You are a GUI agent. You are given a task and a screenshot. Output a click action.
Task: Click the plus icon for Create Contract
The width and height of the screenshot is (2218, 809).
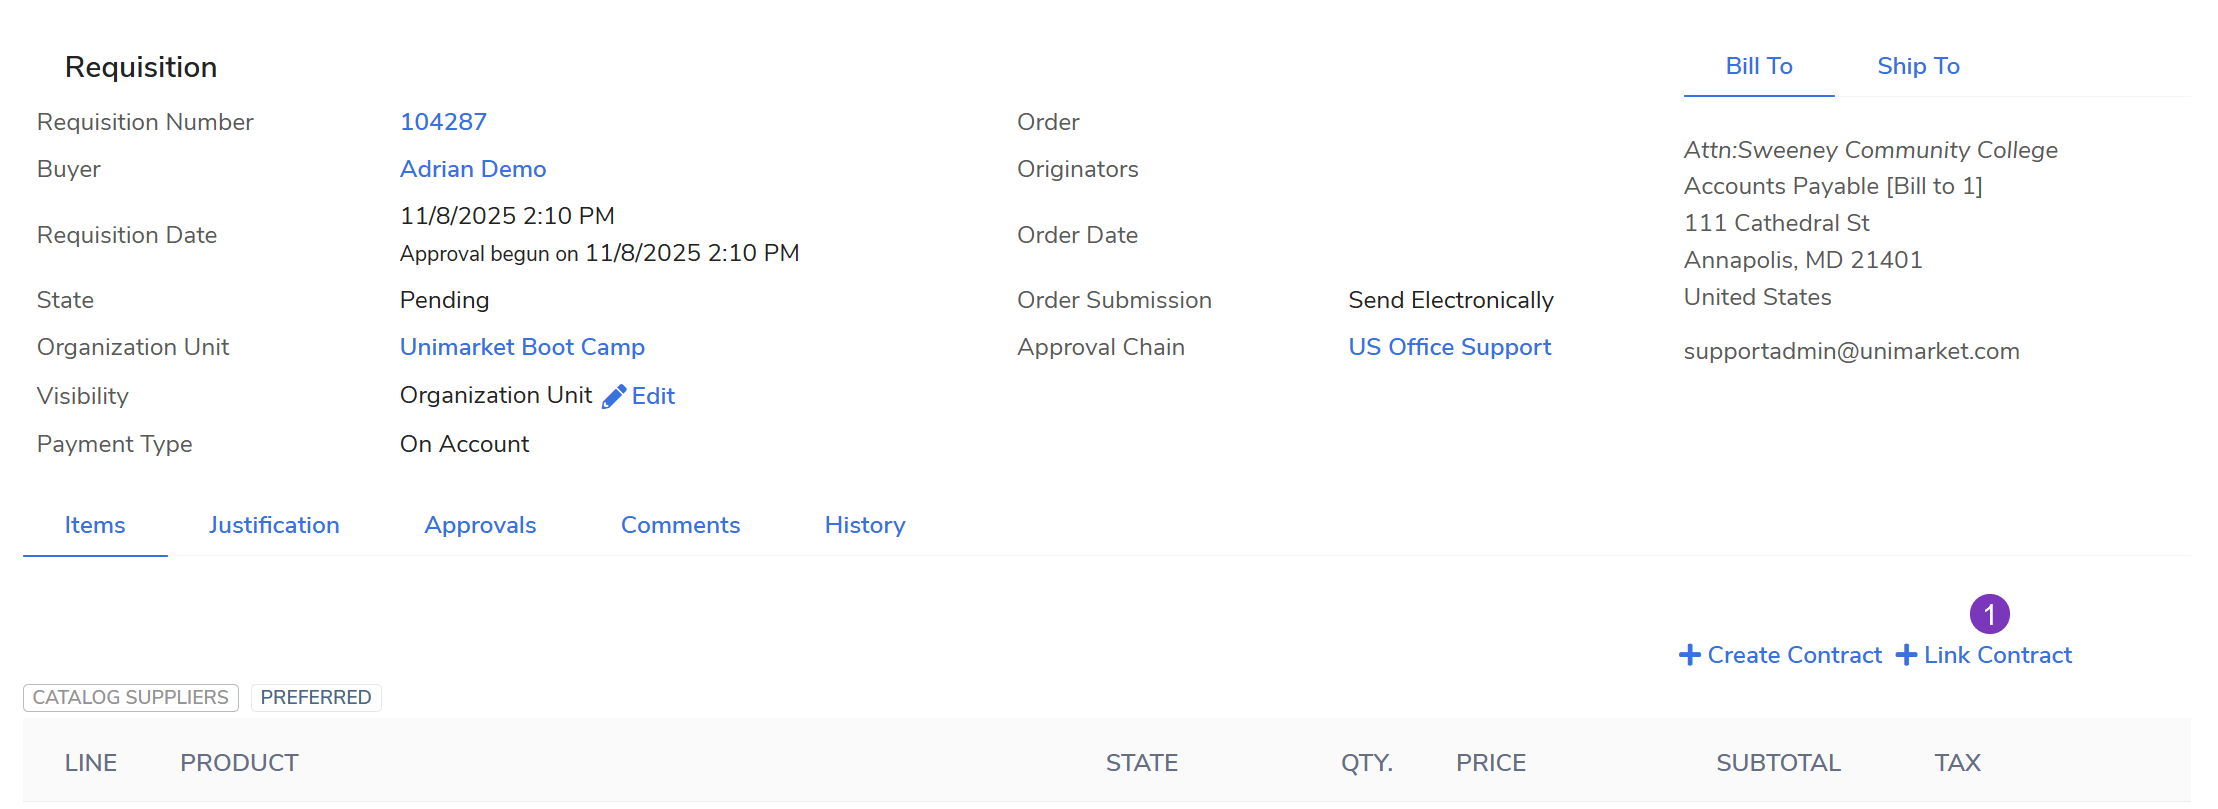tap(1690, 655)
